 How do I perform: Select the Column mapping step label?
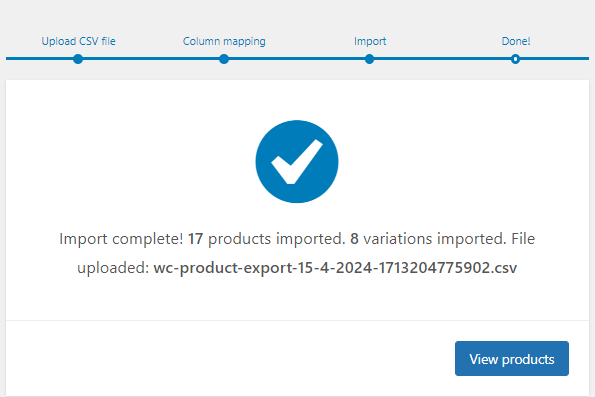(224, 41)
